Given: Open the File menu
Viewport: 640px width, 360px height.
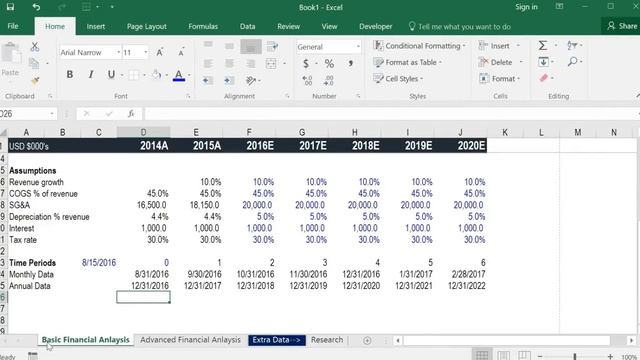Looking at the screenshot, I should 13,26.
